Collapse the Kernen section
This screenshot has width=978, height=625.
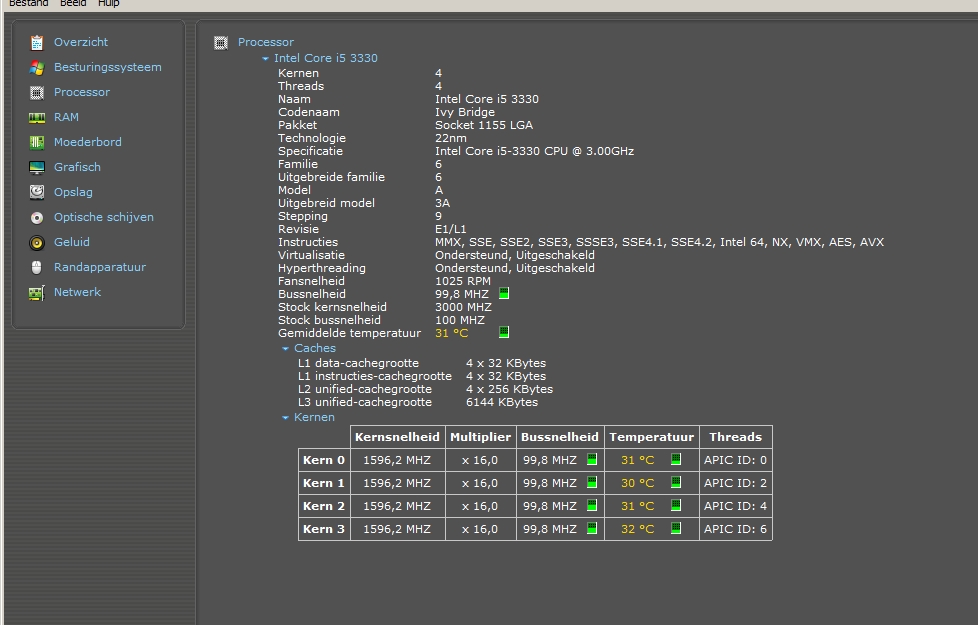coord(285,418)
